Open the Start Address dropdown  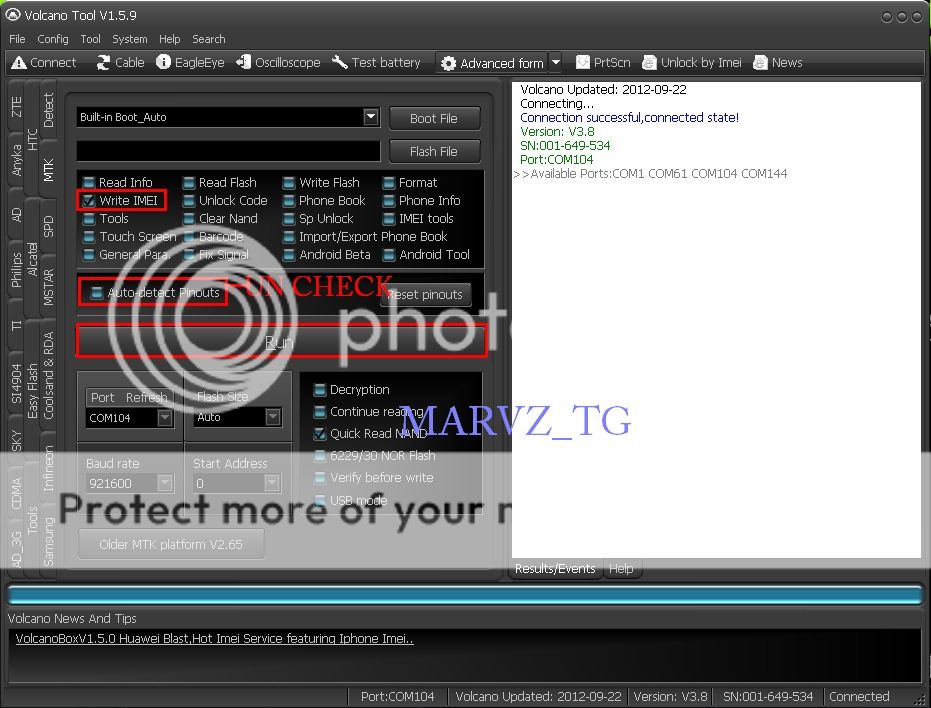pyautogui.click(x=272, y=483)
